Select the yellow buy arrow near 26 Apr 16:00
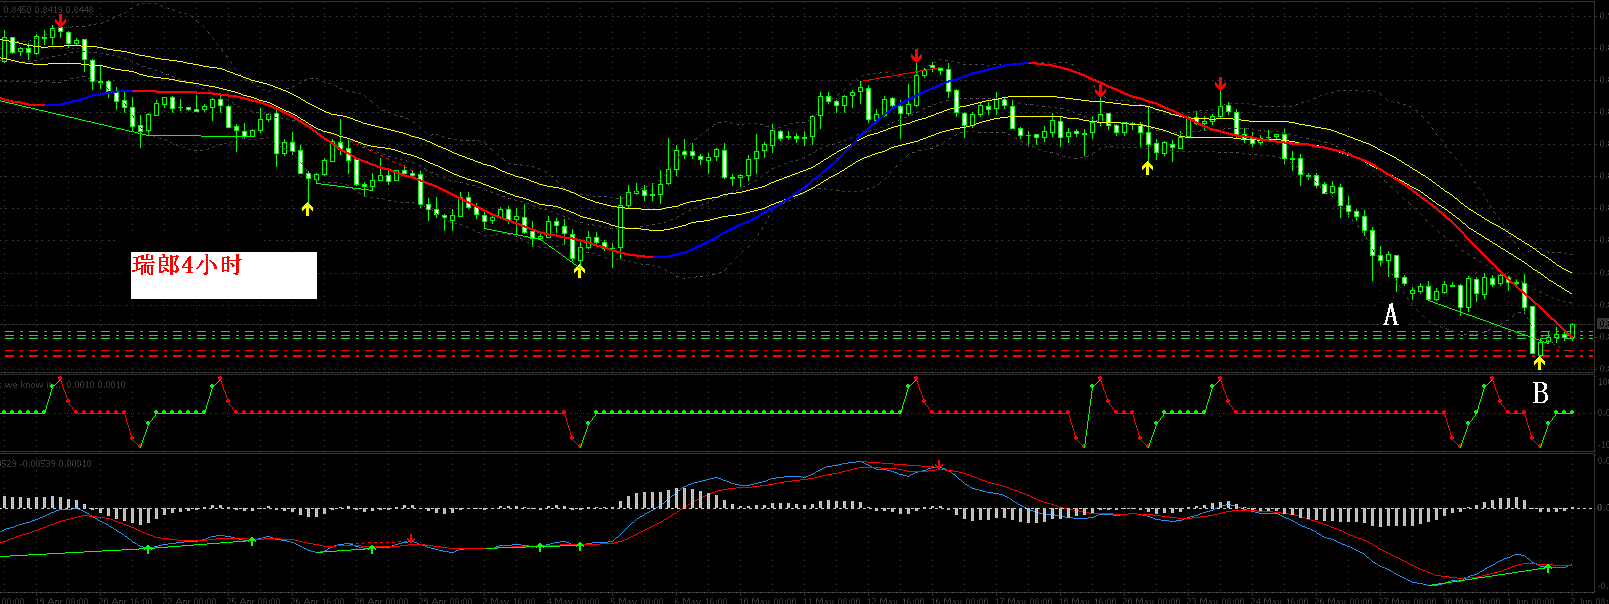1609x604 pixels. coord(307,208)
